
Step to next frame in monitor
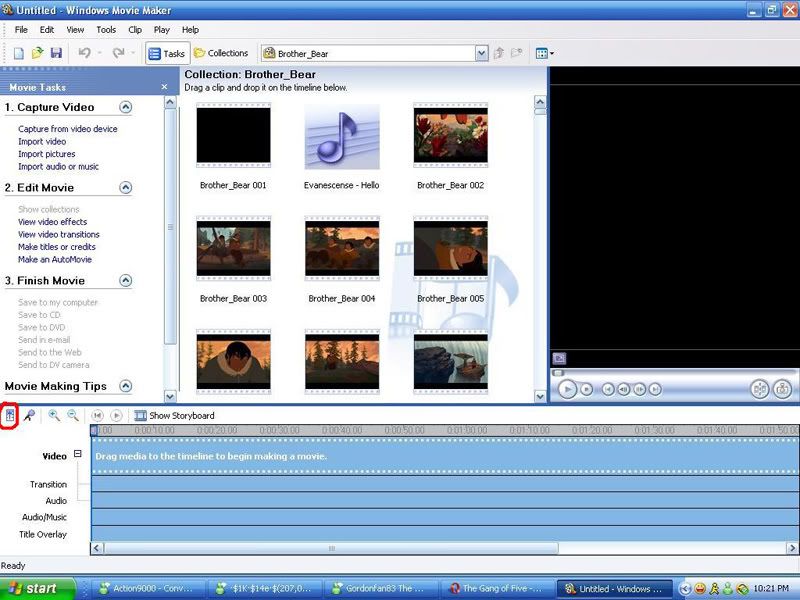click(639, 389)
